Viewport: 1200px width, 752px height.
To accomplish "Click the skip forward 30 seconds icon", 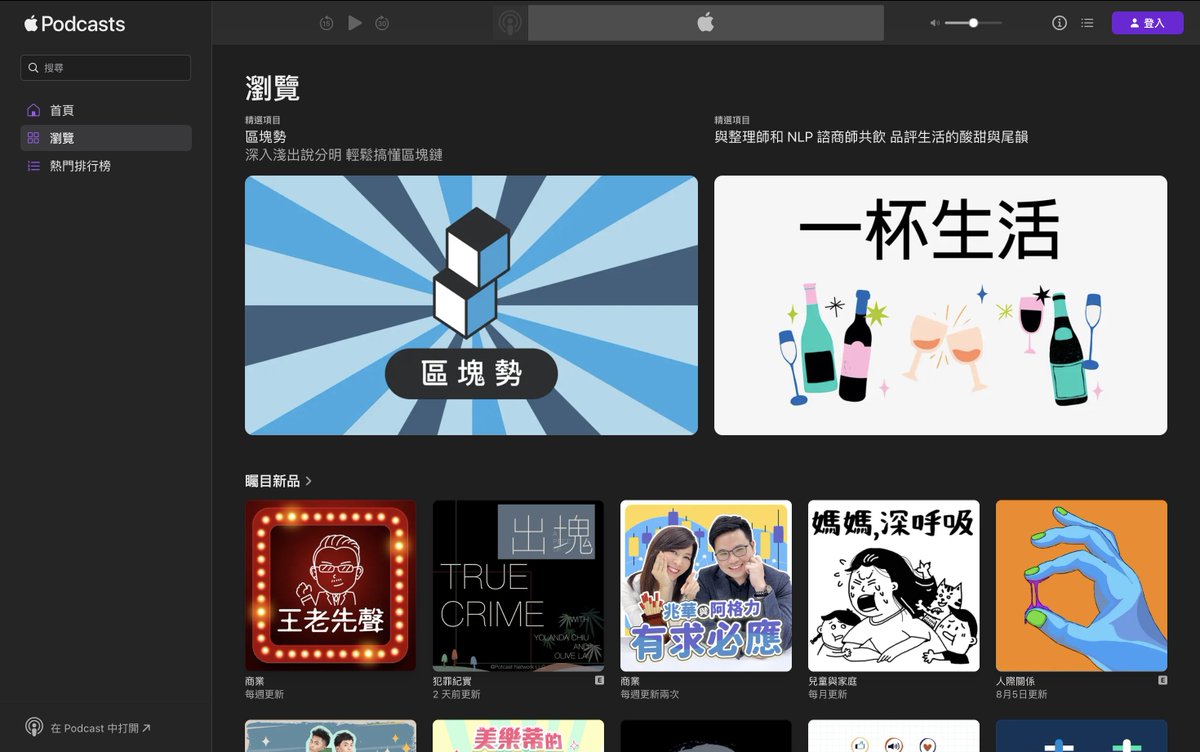I will pos(382,22).
